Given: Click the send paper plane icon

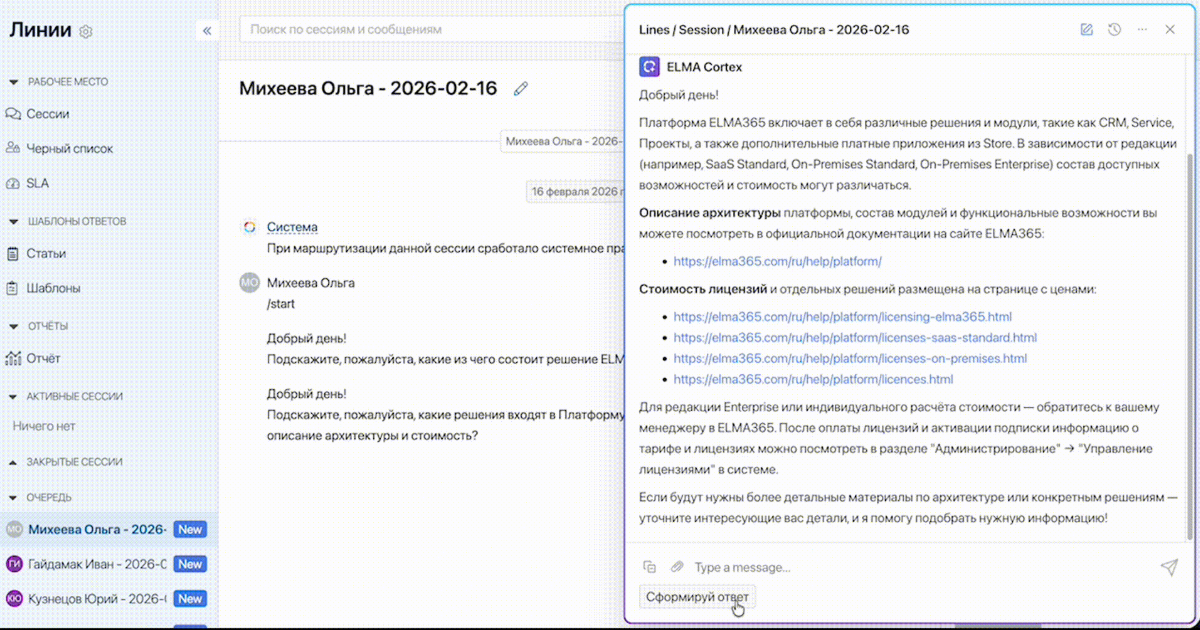Looking at the screenshot, I should click(x=1168, y=567).
